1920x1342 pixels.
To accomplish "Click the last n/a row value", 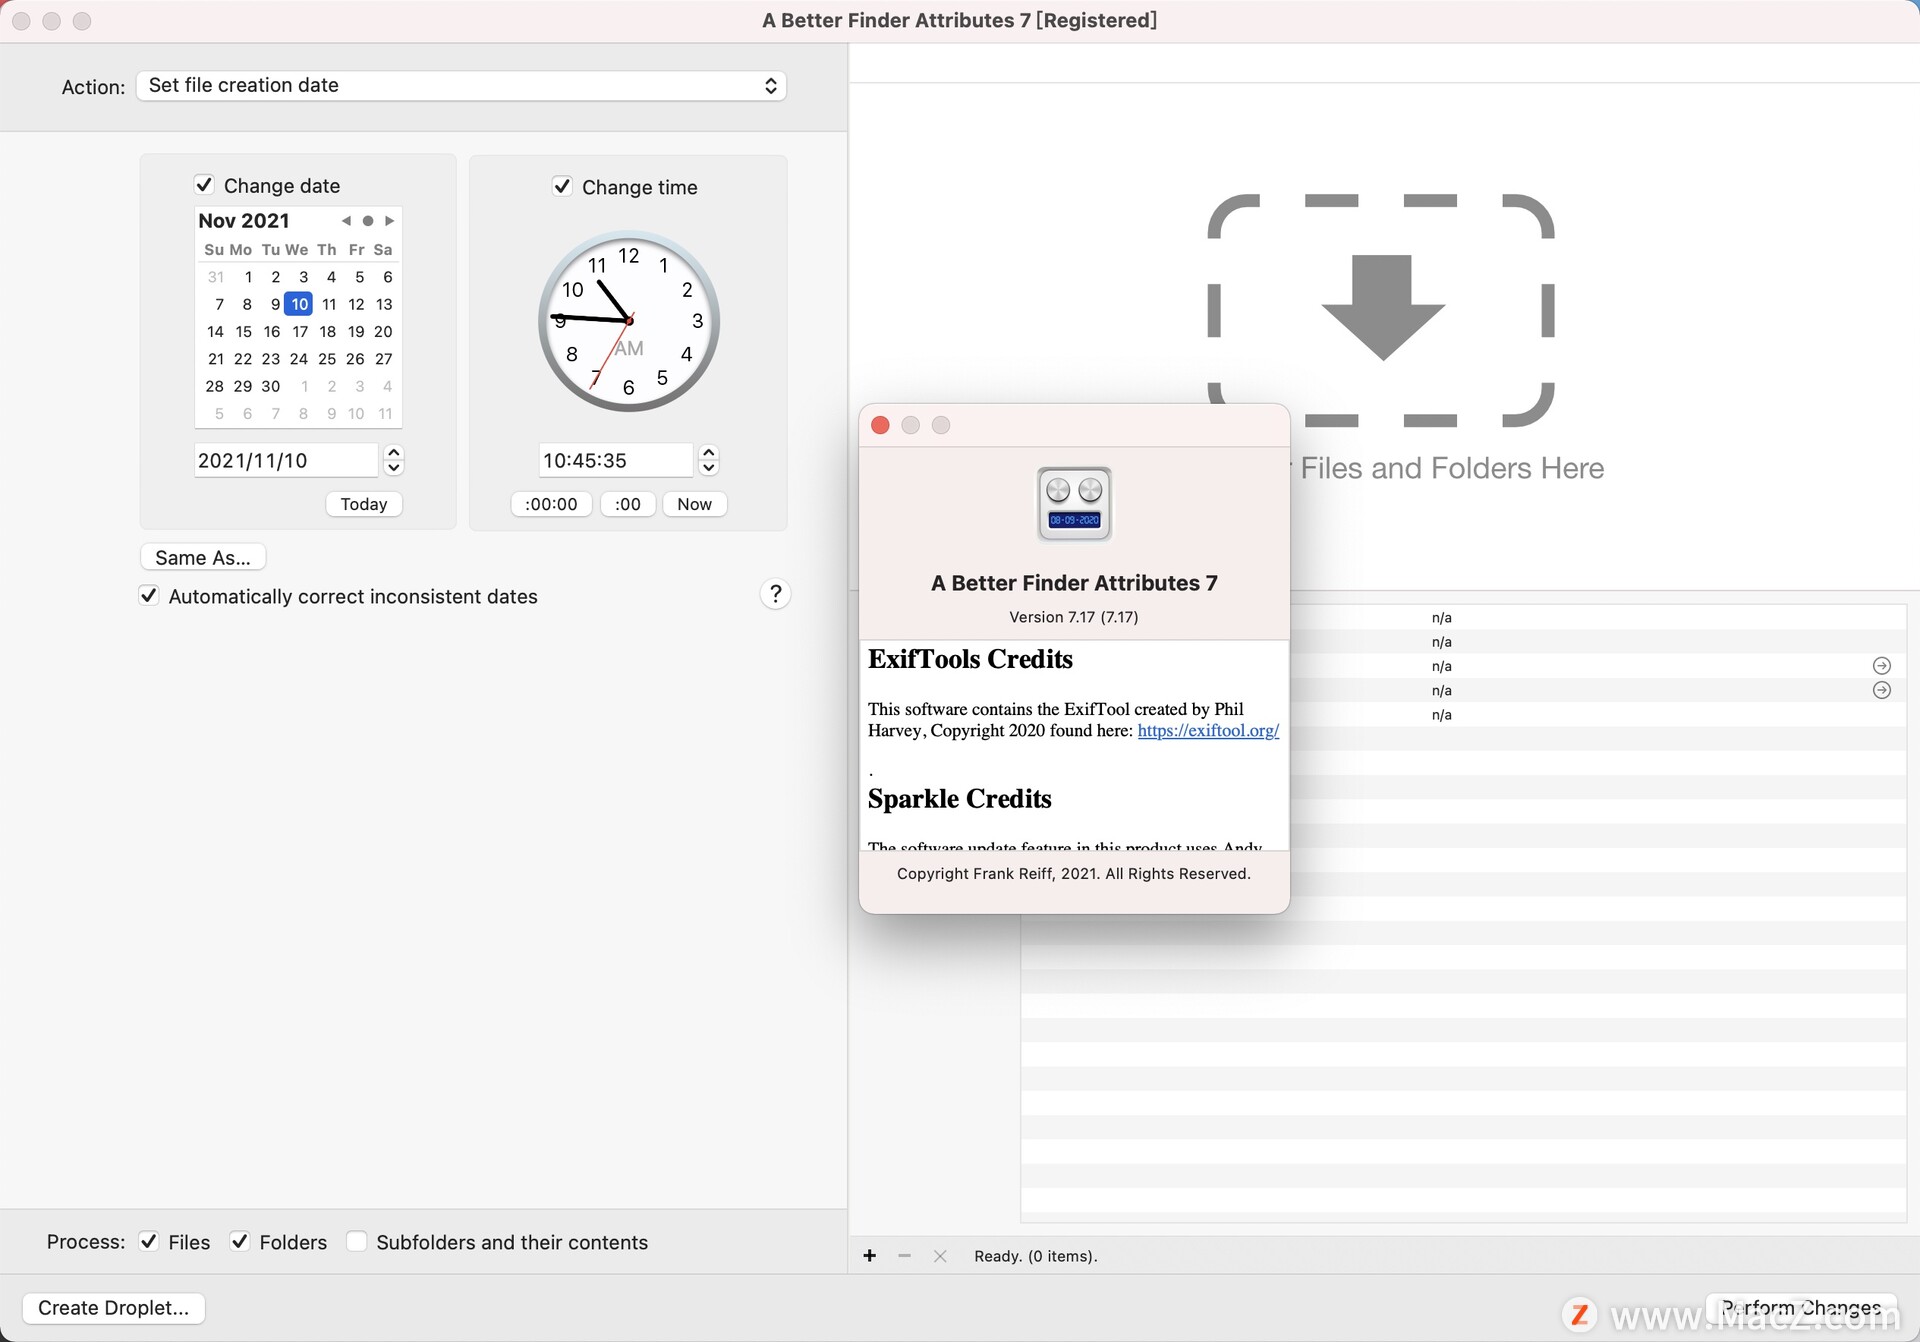I will click(1441, 715).
